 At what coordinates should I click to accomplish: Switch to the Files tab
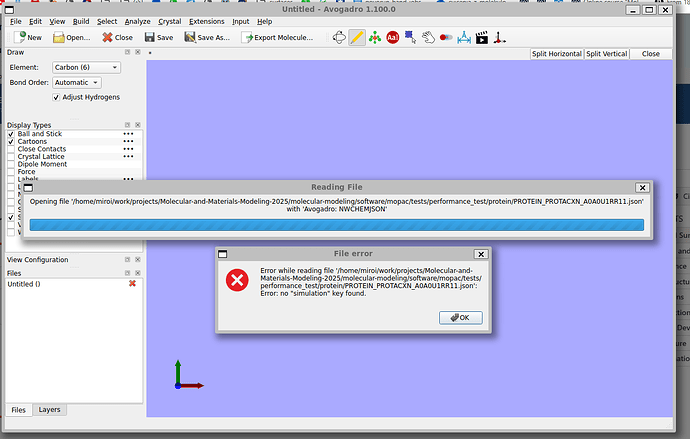coord(18,410)
